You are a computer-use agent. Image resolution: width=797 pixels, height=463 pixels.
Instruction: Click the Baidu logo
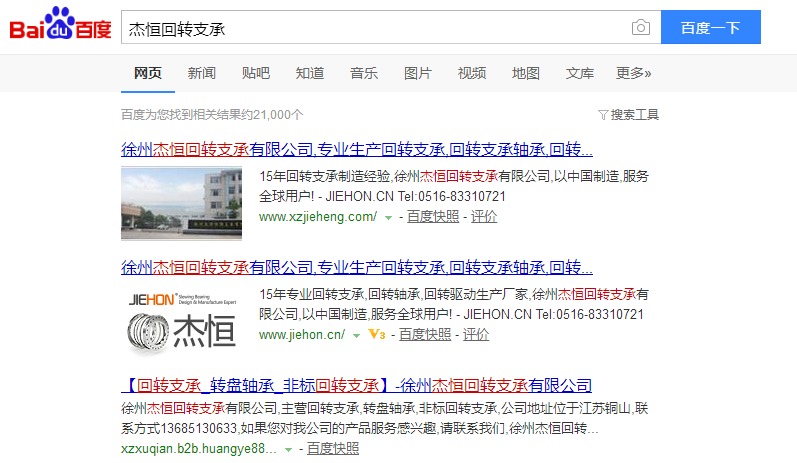pos(60,24)
